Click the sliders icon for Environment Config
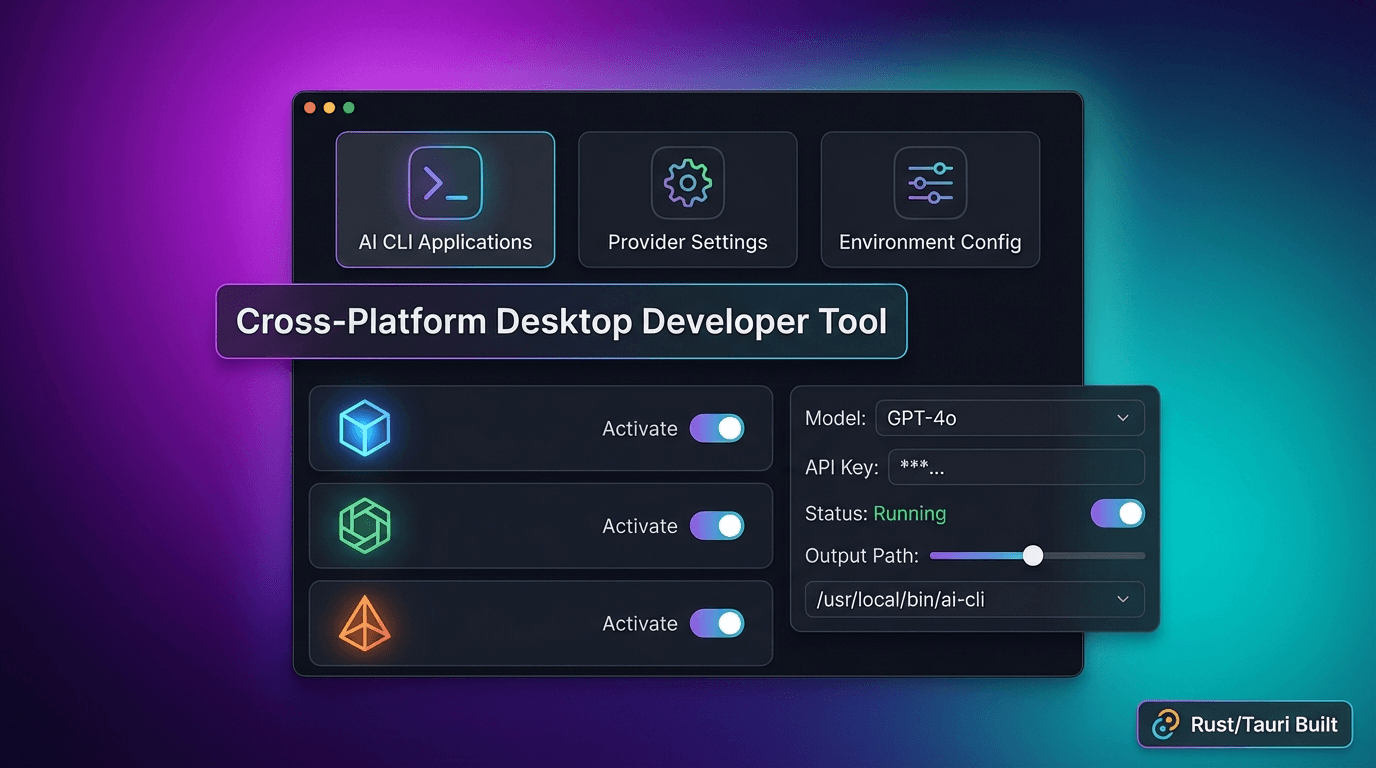Screen dimensions: 1376x768 [930, 183]
